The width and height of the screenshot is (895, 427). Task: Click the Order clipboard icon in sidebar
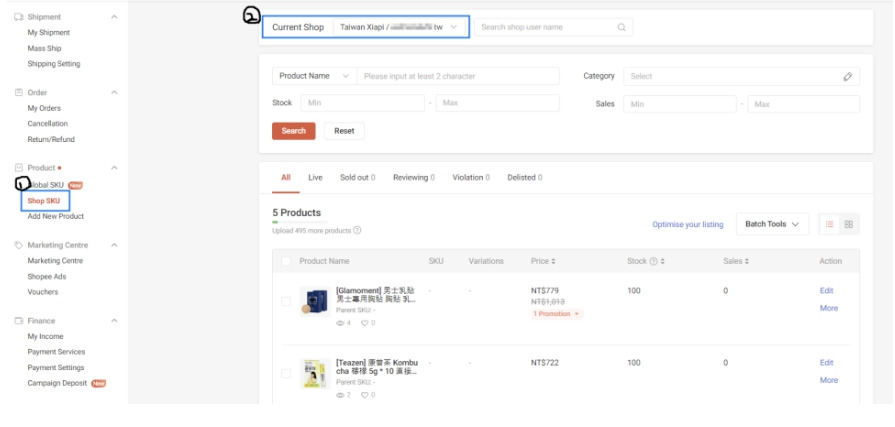click(x=19, y=92)
